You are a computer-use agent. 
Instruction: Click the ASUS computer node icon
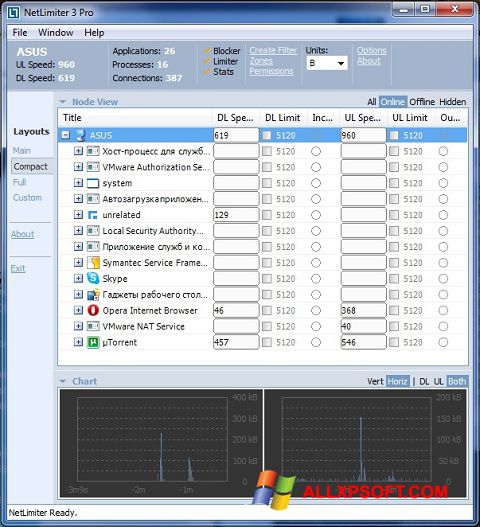point(80,135)
